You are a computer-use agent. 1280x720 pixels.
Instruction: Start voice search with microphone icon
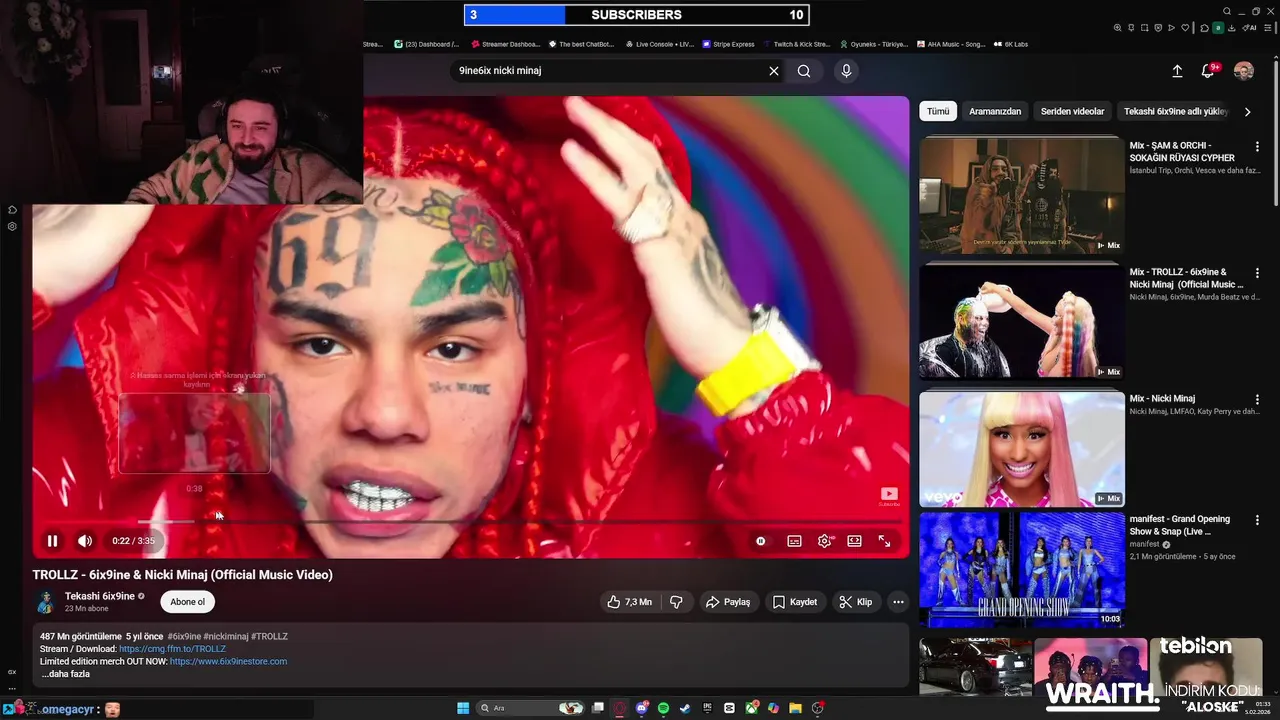(846, 71)
